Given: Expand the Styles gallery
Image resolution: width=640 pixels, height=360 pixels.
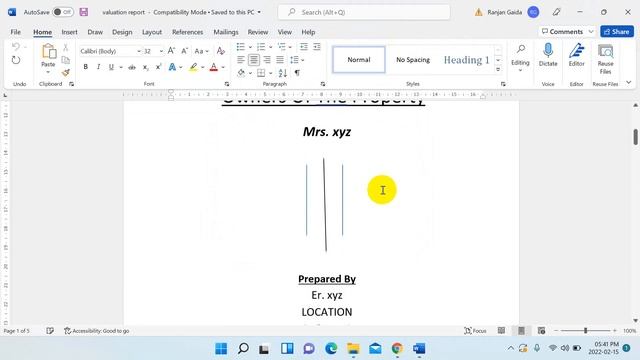Looking at the screenshot, I should click(498, 70).
